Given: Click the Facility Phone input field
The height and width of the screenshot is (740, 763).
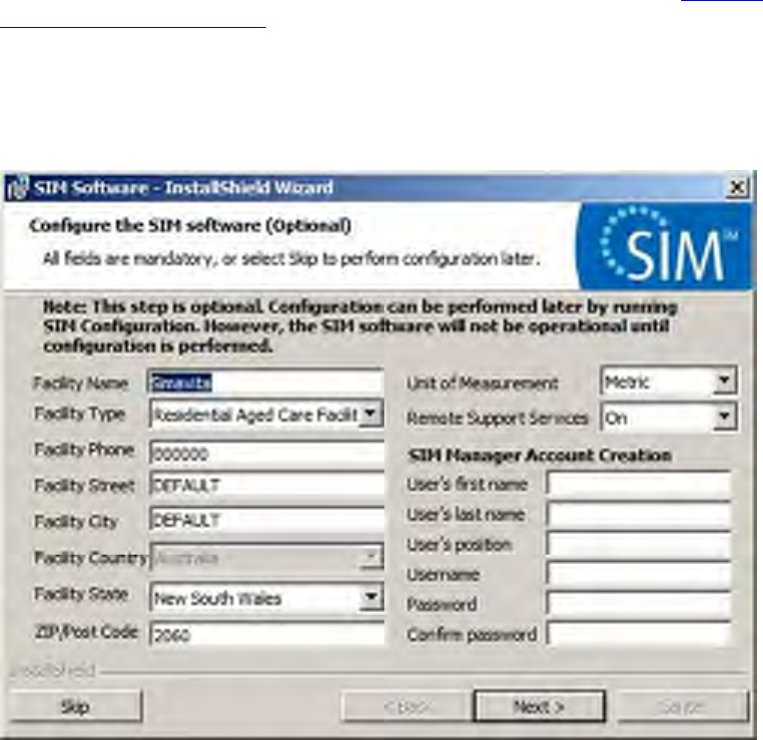Looking at the screenshot, I should point(267,453).
